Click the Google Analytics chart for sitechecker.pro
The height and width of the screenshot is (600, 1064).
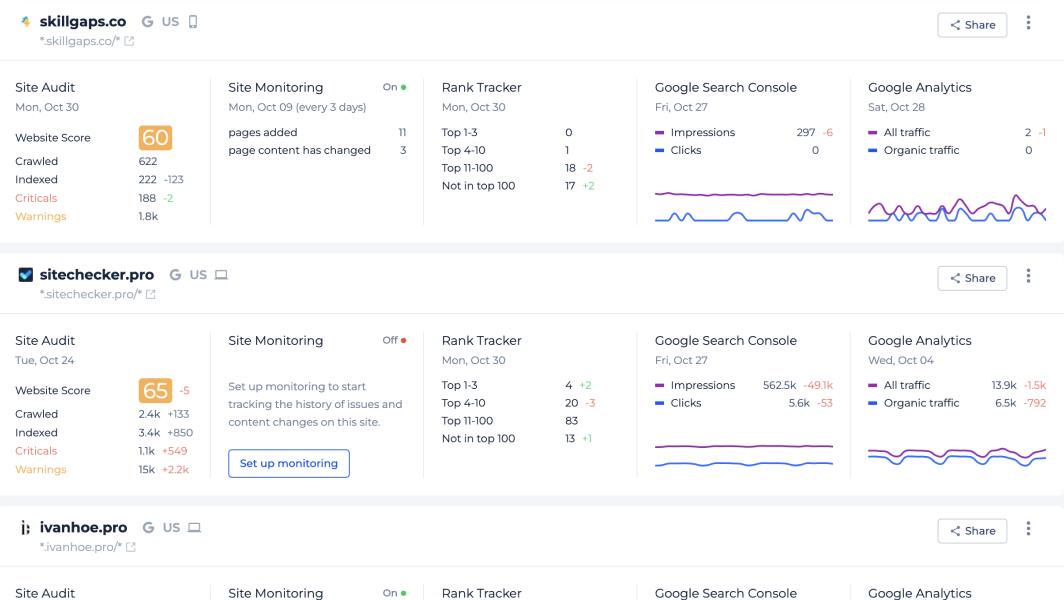click(957, 455)
